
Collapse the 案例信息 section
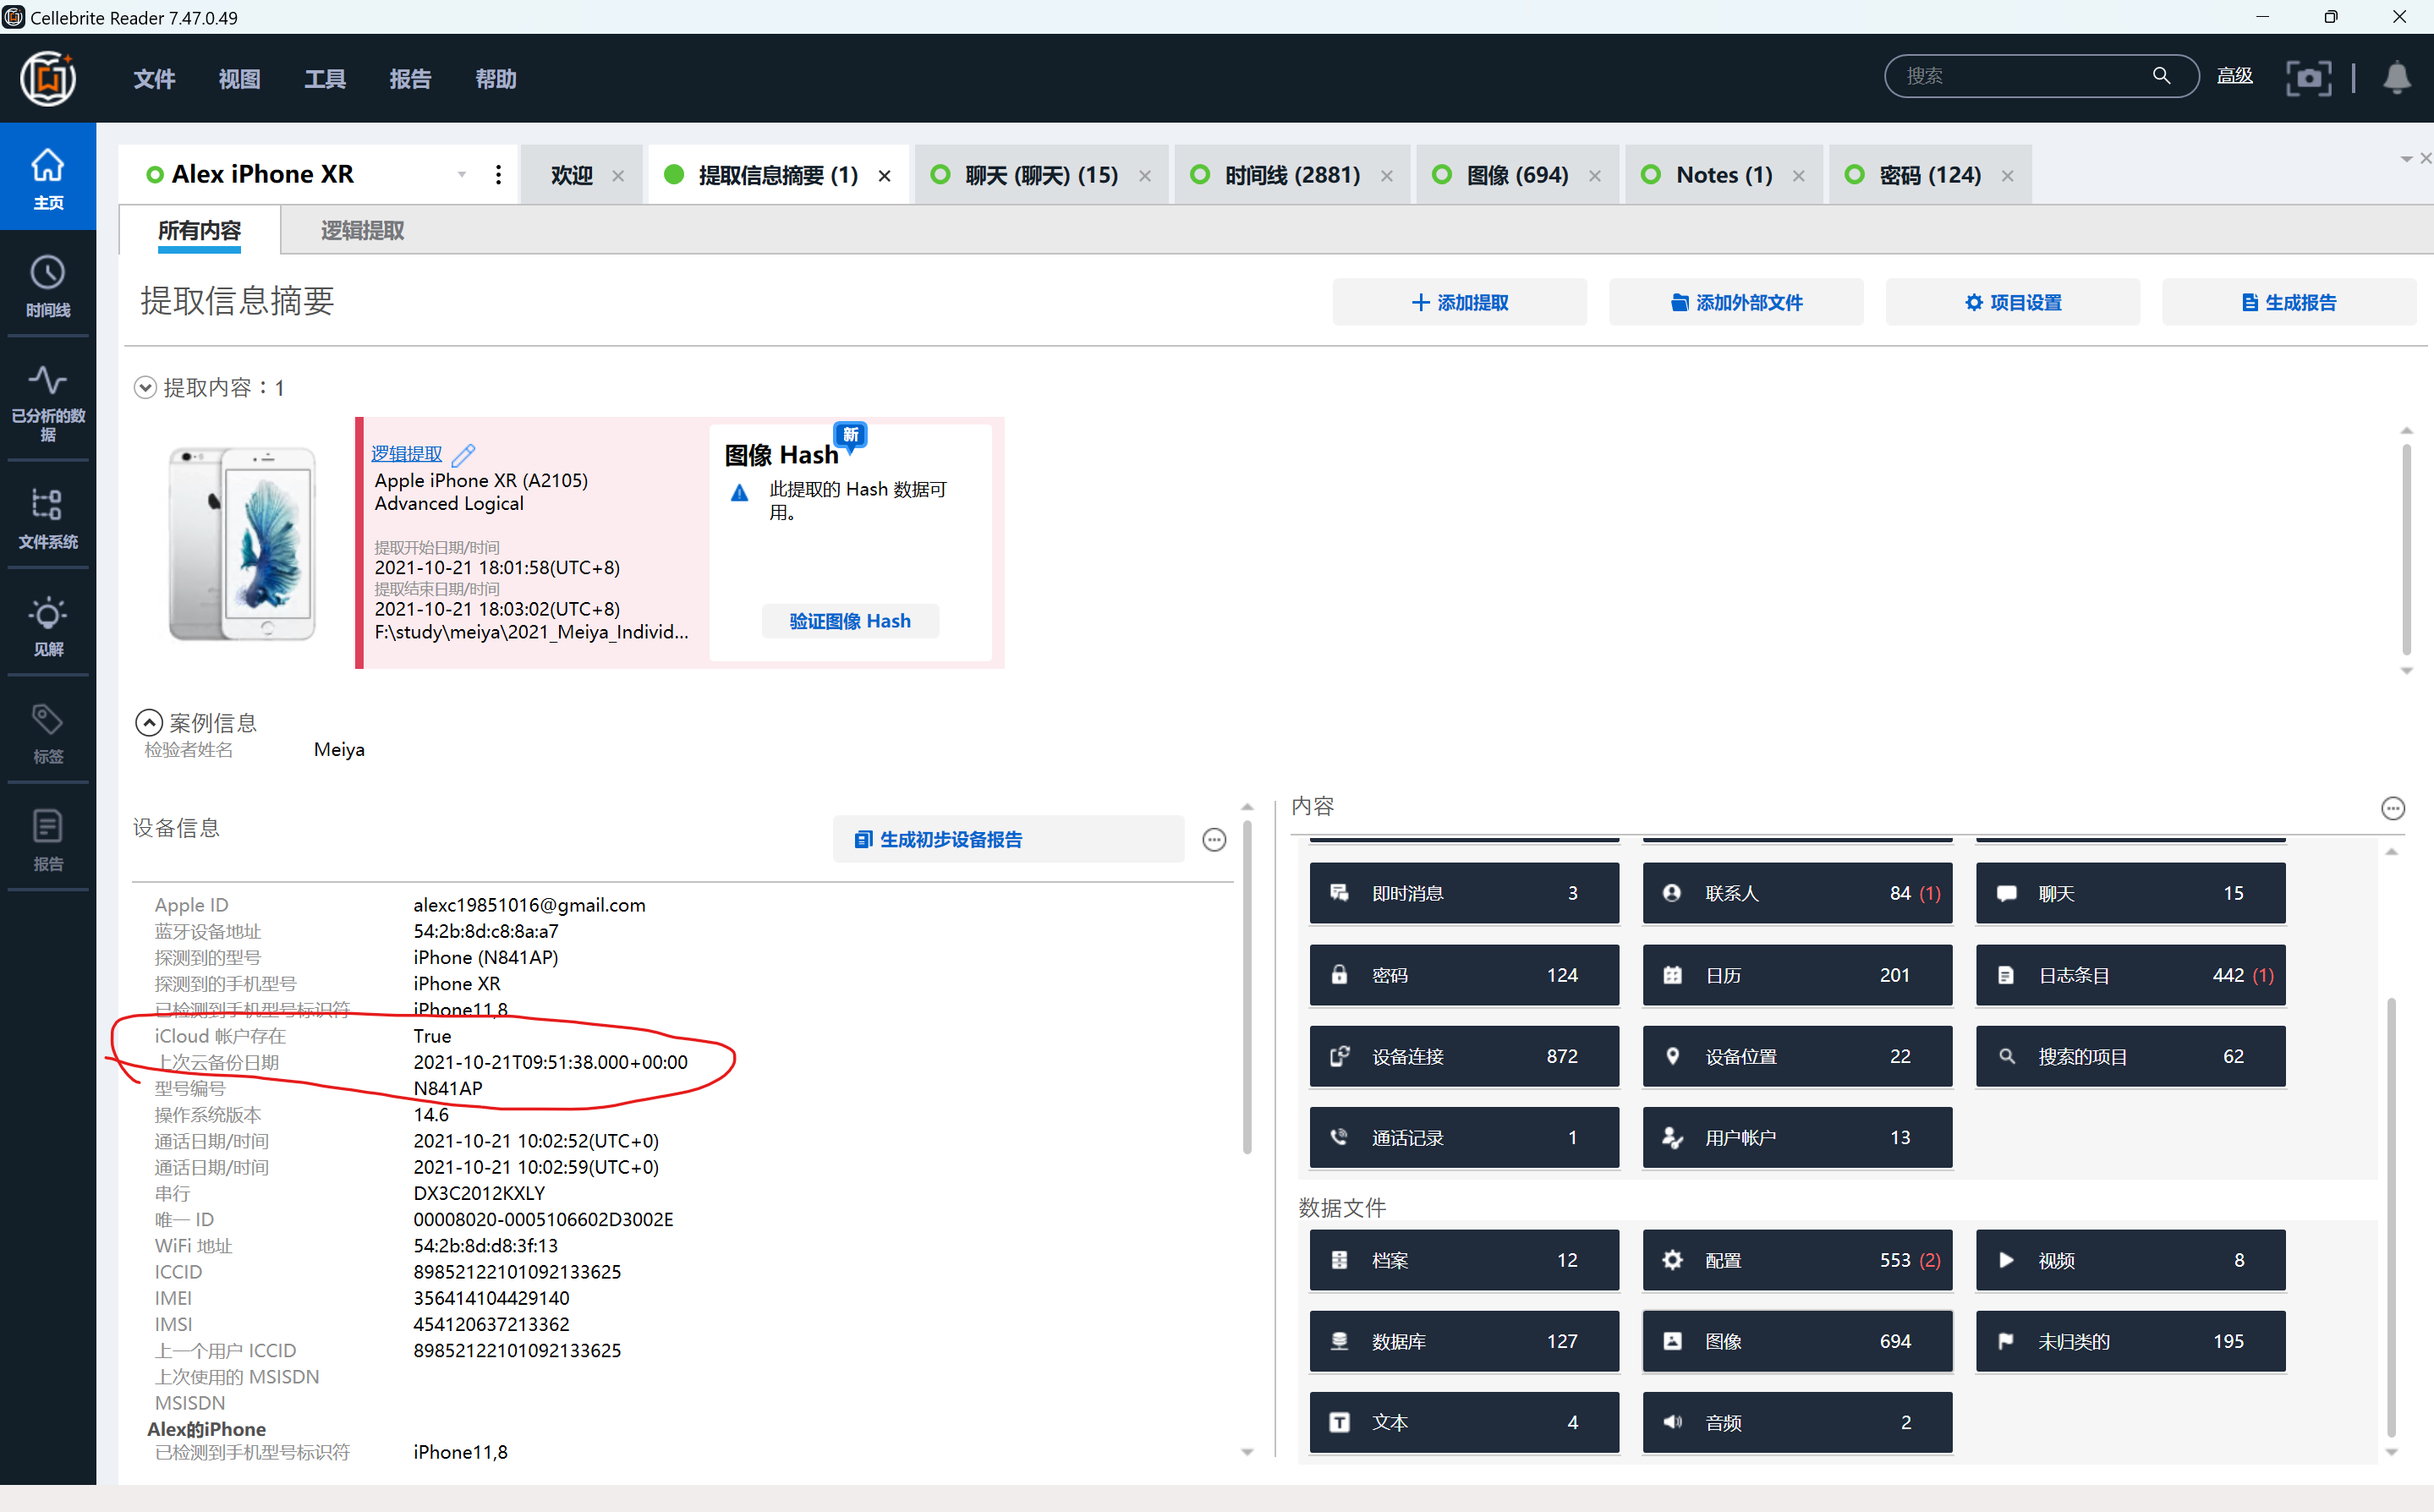click(x=148, y=722)
